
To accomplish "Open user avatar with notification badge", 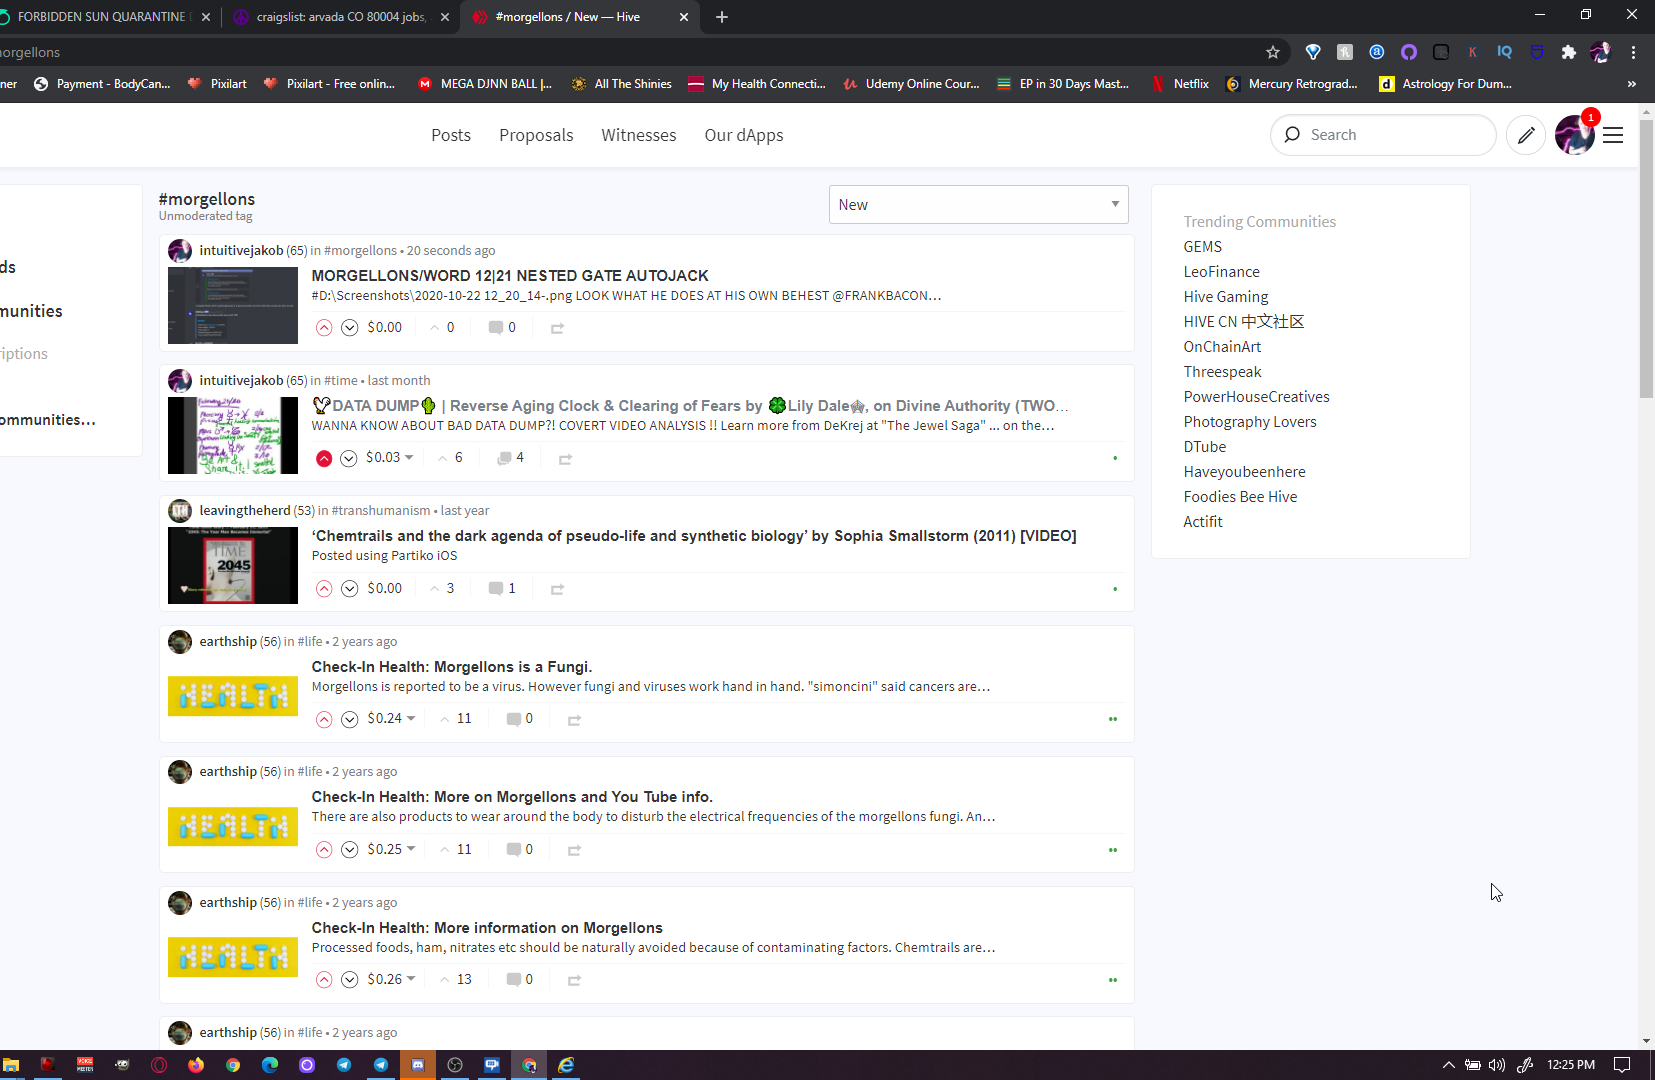I will (1575, 135).
